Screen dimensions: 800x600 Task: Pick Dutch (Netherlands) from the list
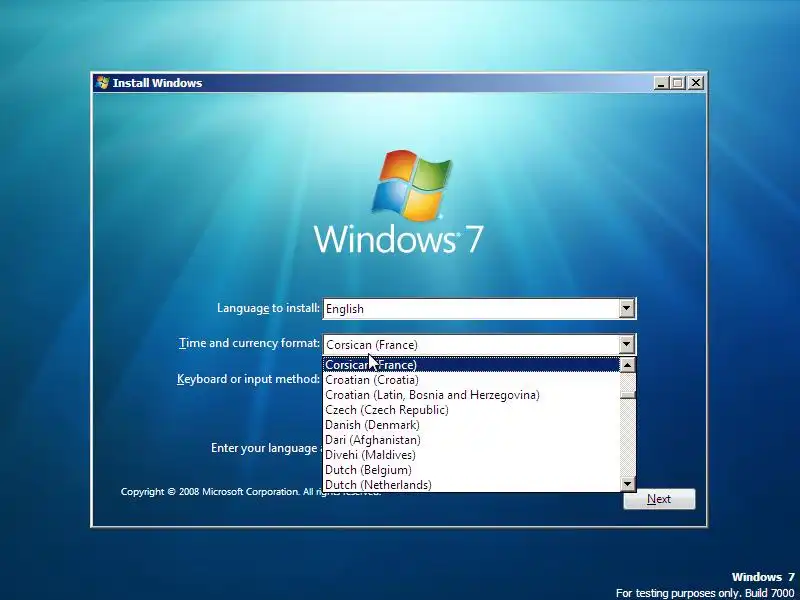(x=472, y=485)
